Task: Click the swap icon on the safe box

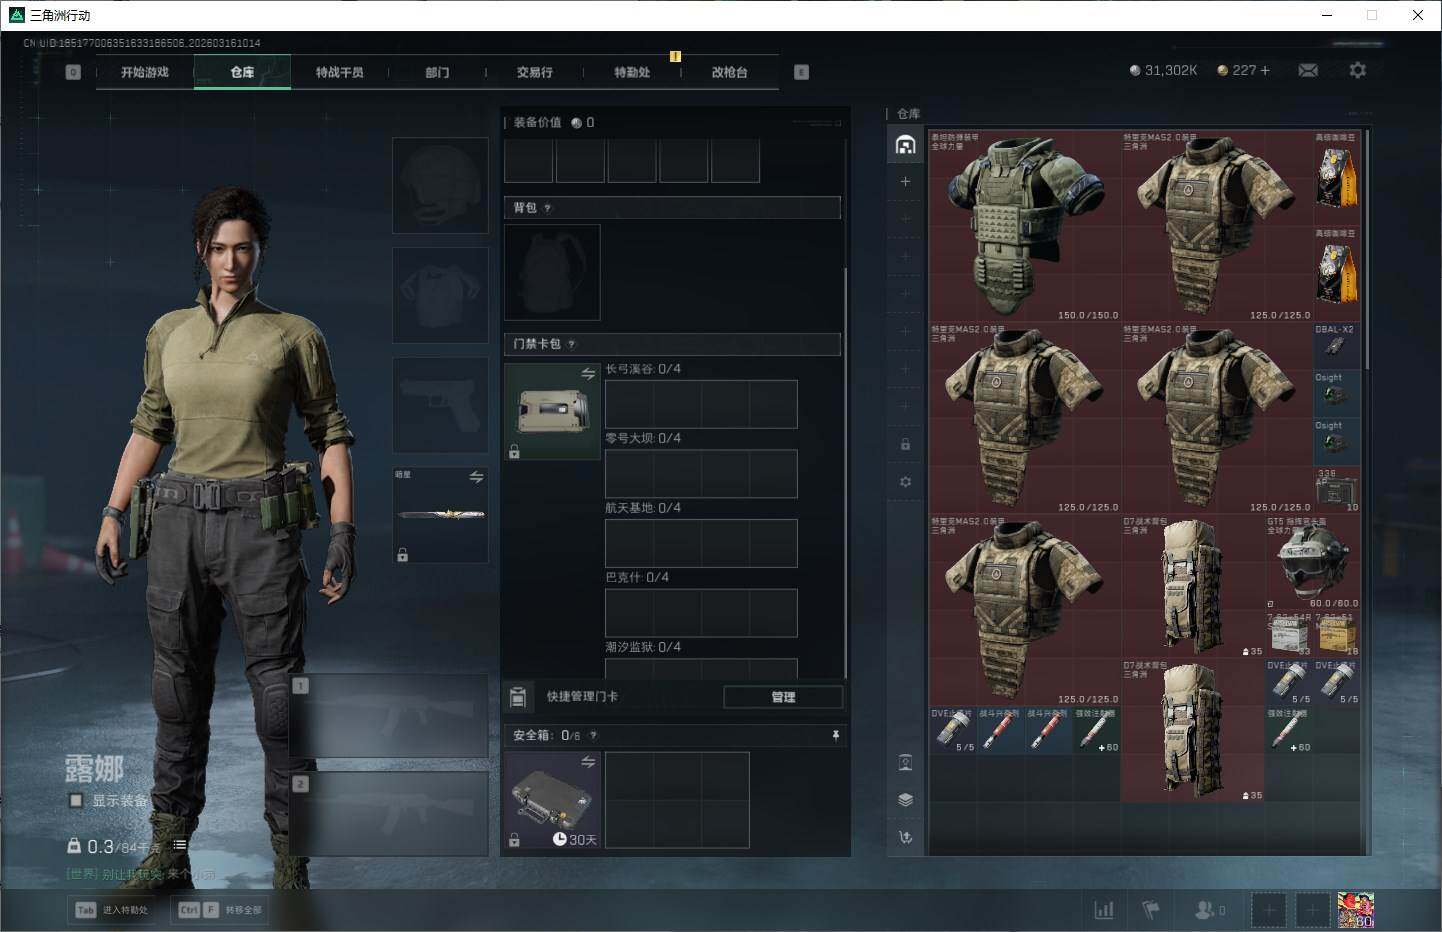Action: (588, 762)
